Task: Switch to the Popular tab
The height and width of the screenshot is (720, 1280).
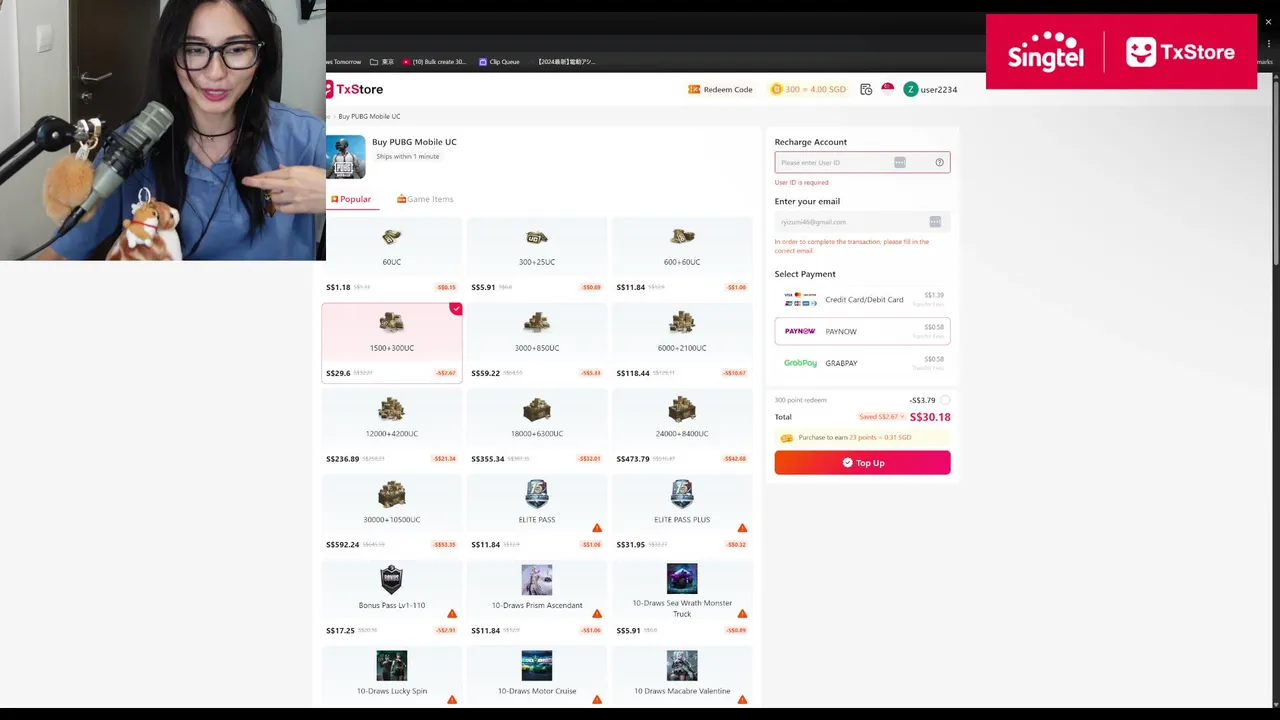Action: (351, 199)
